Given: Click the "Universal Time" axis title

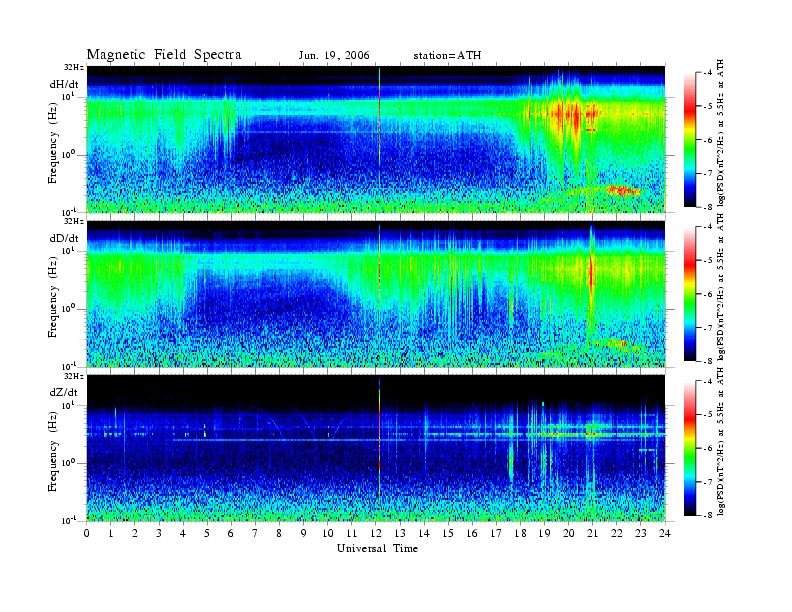Looking at the screenshot, I should (x=377, y=548).
